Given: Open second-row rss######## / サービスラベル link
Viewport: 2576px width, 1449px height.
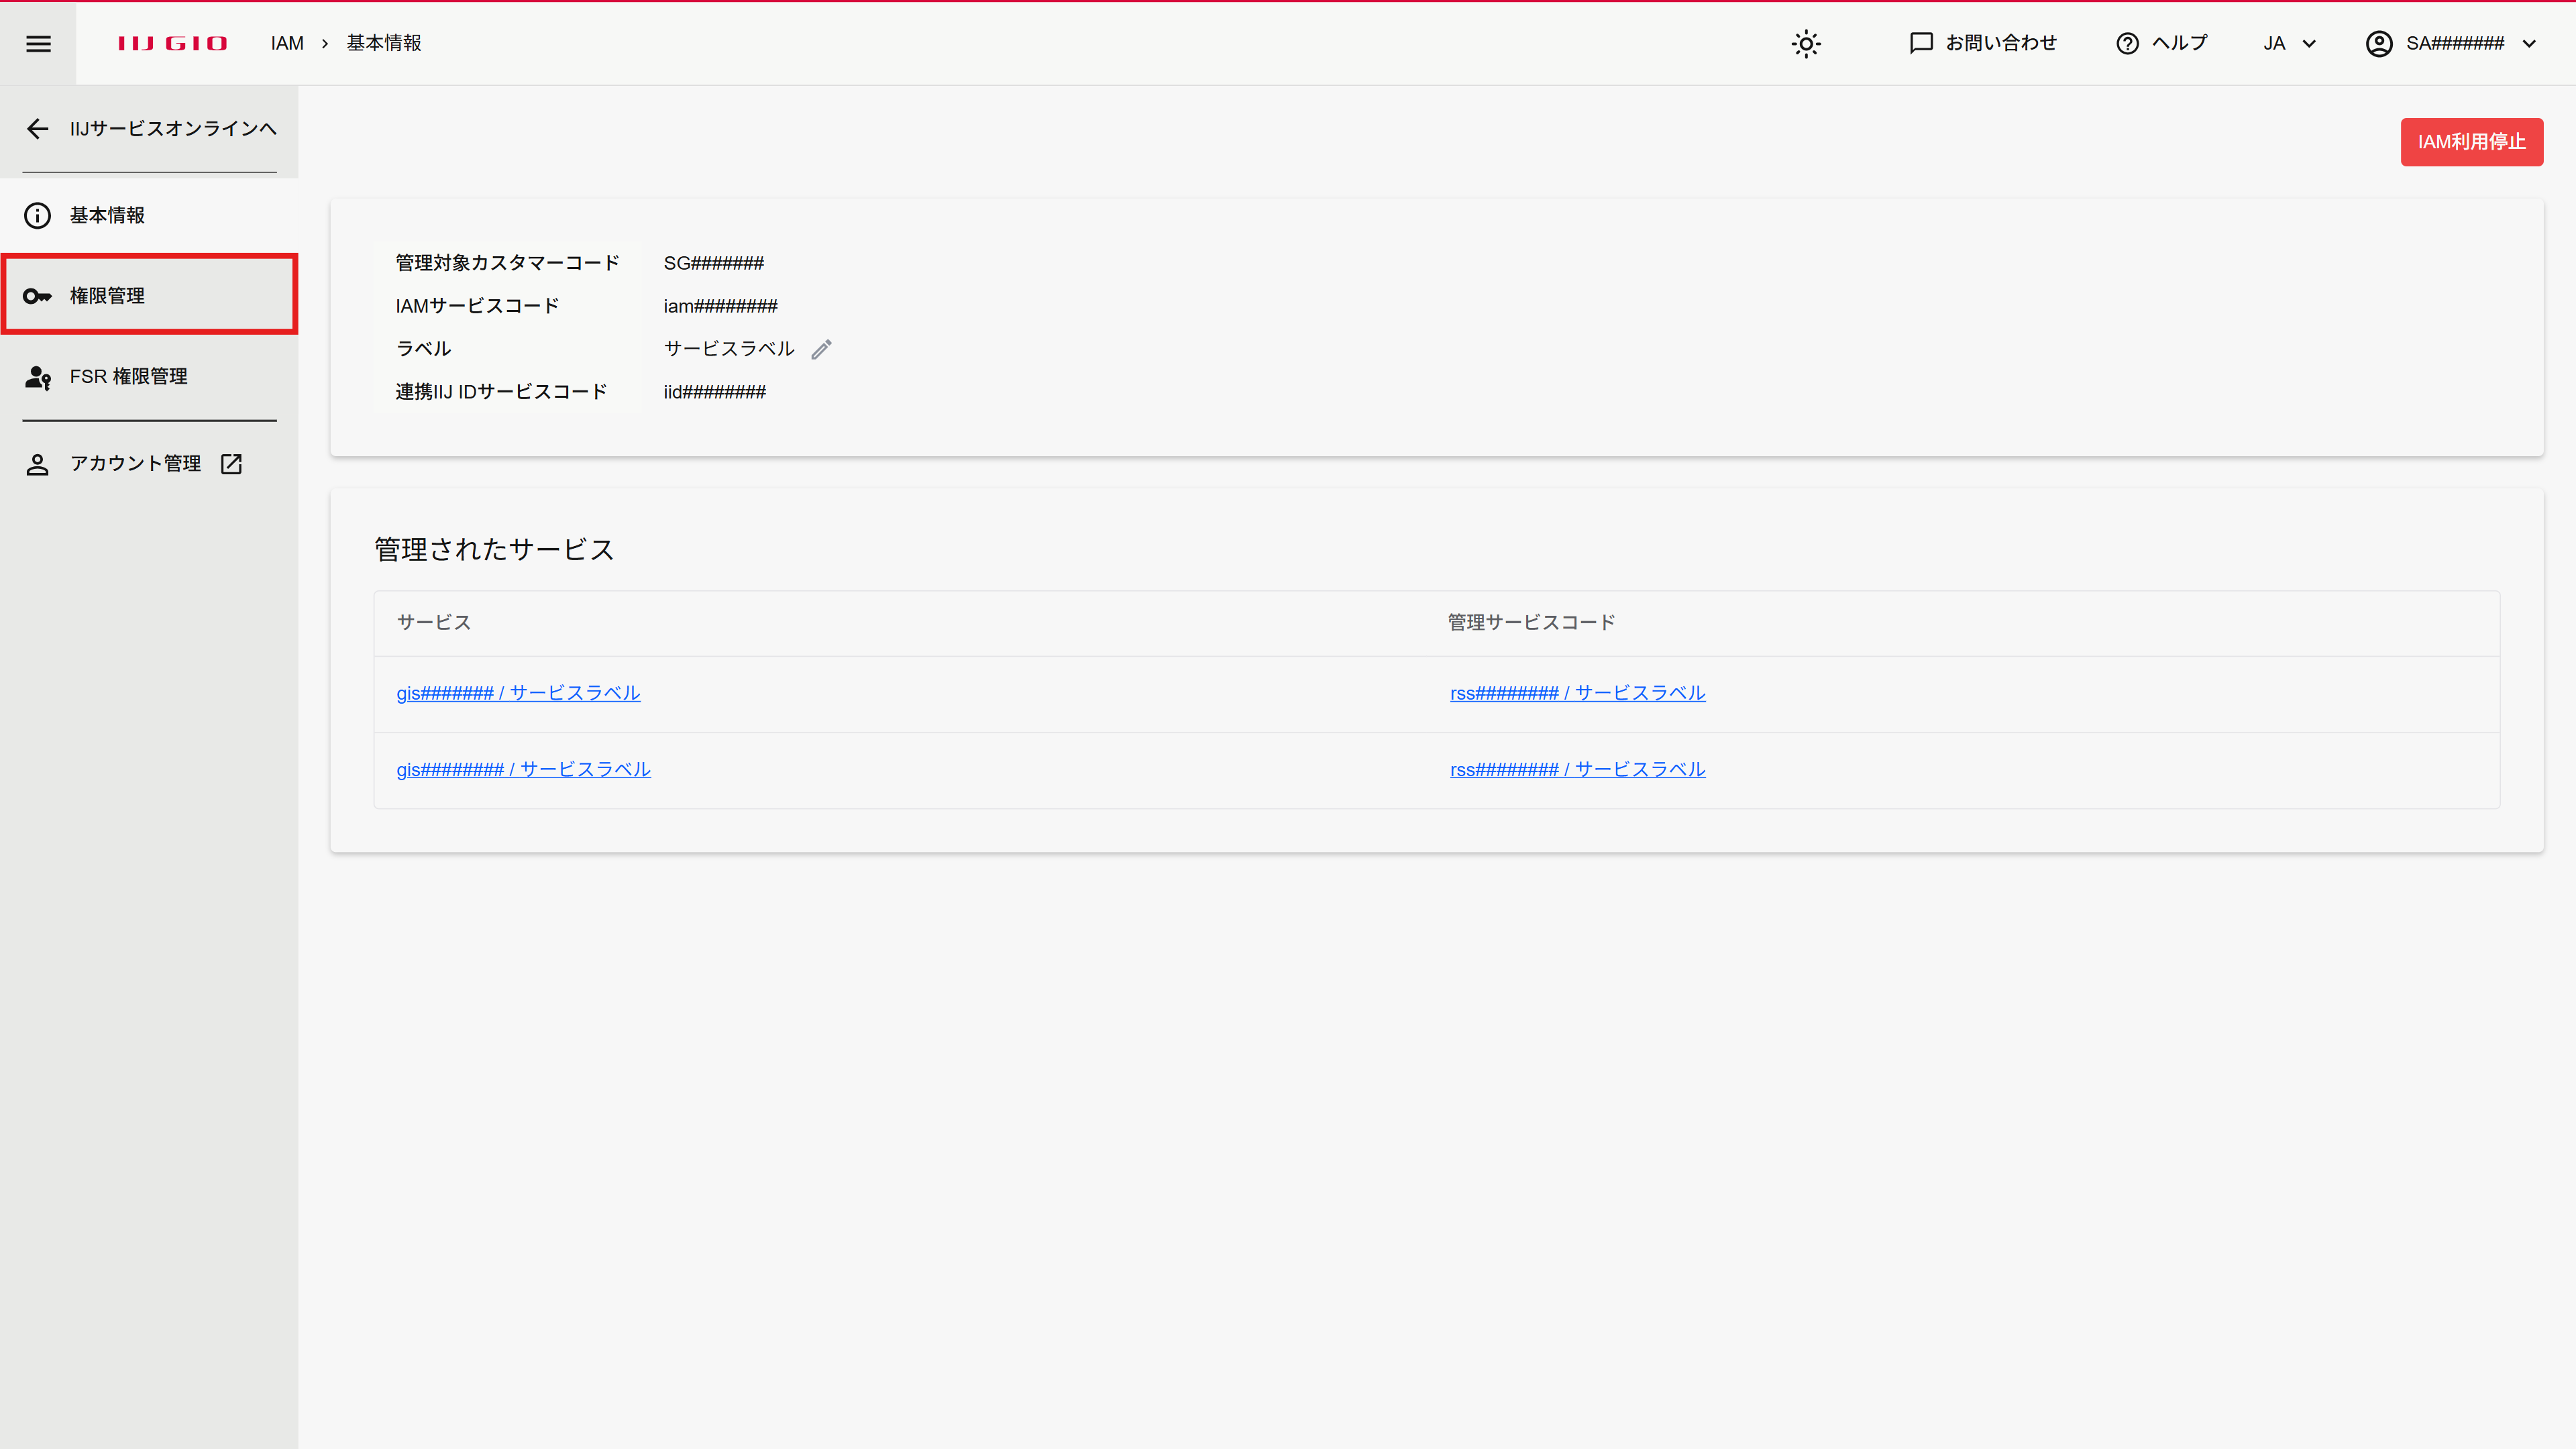Looking at the screenshot, I should pos(1577,769).
